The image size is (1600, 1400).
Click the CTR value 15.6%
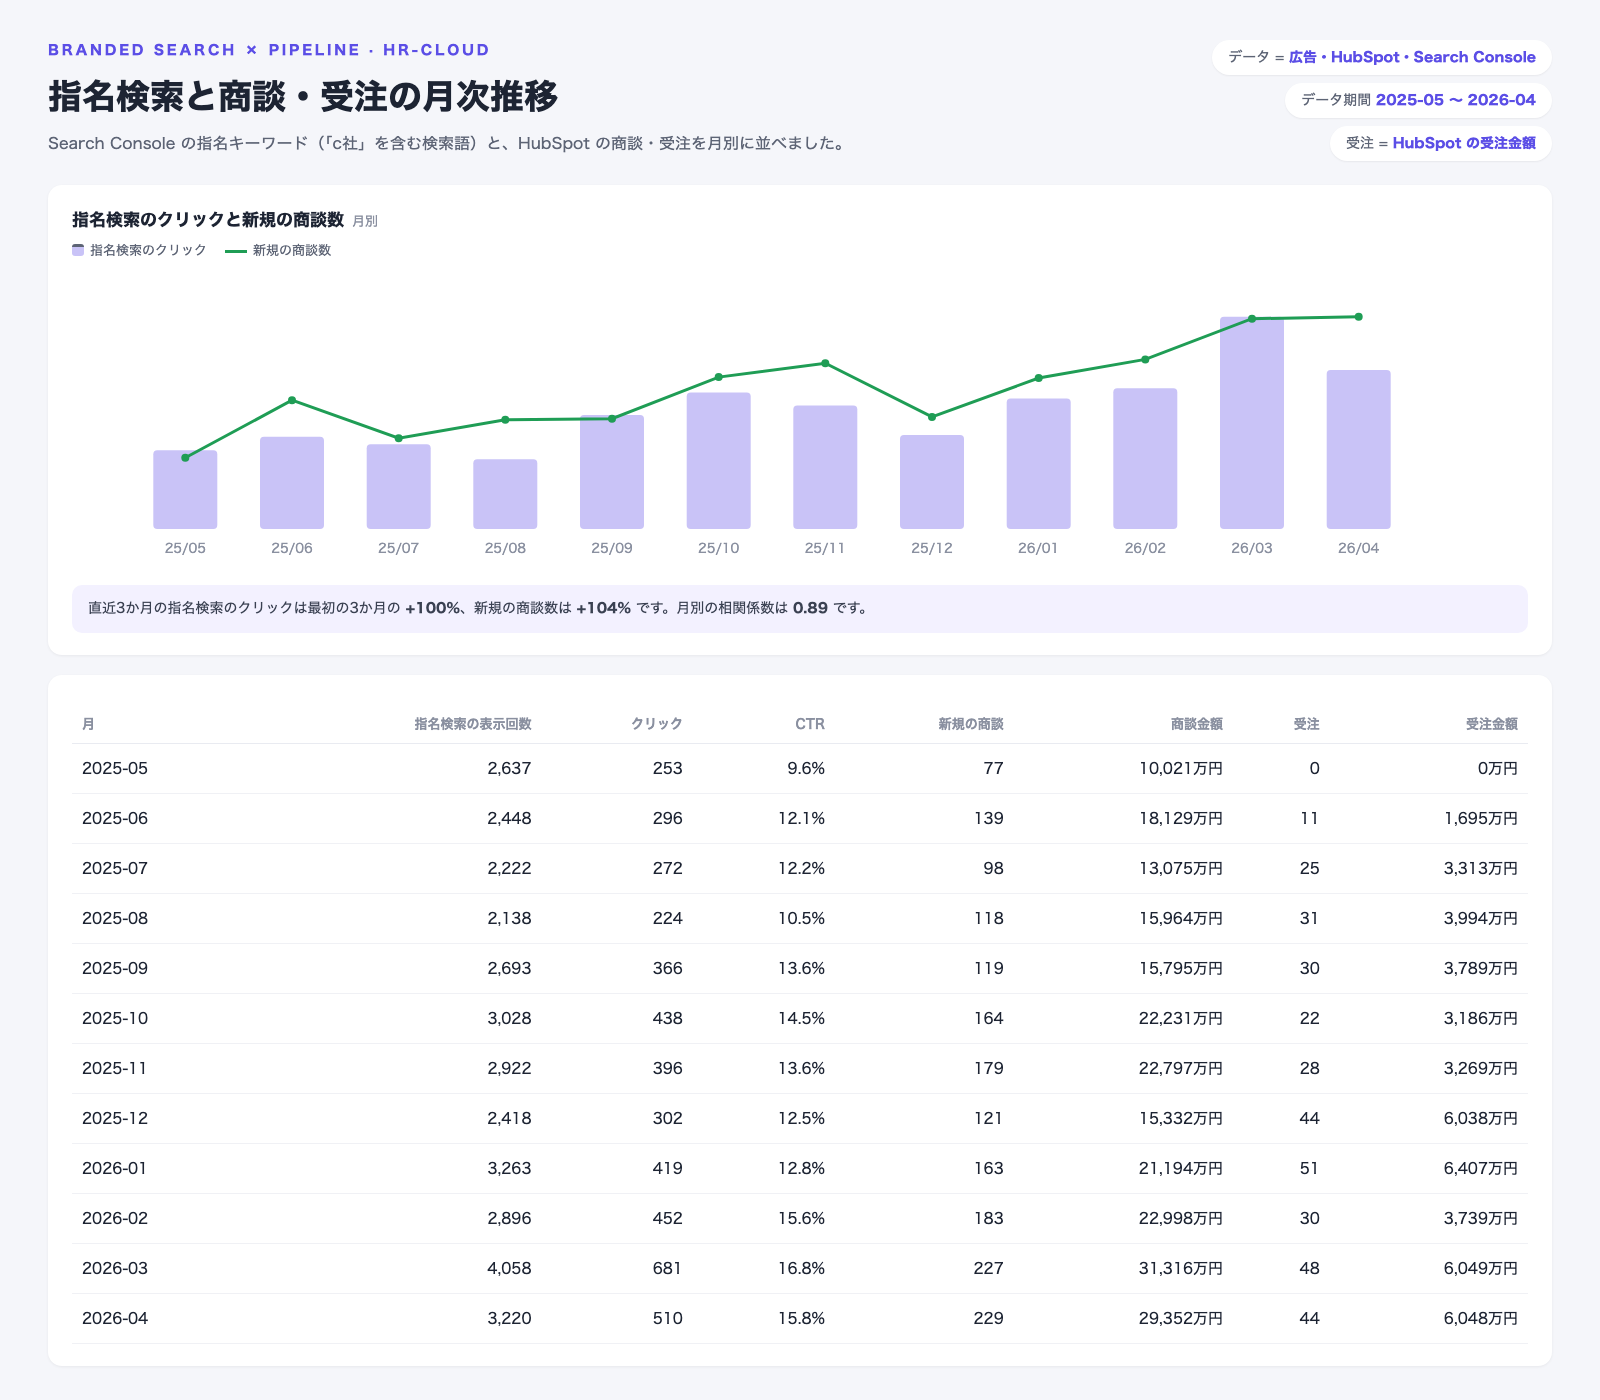click(x=802, y=1218)
